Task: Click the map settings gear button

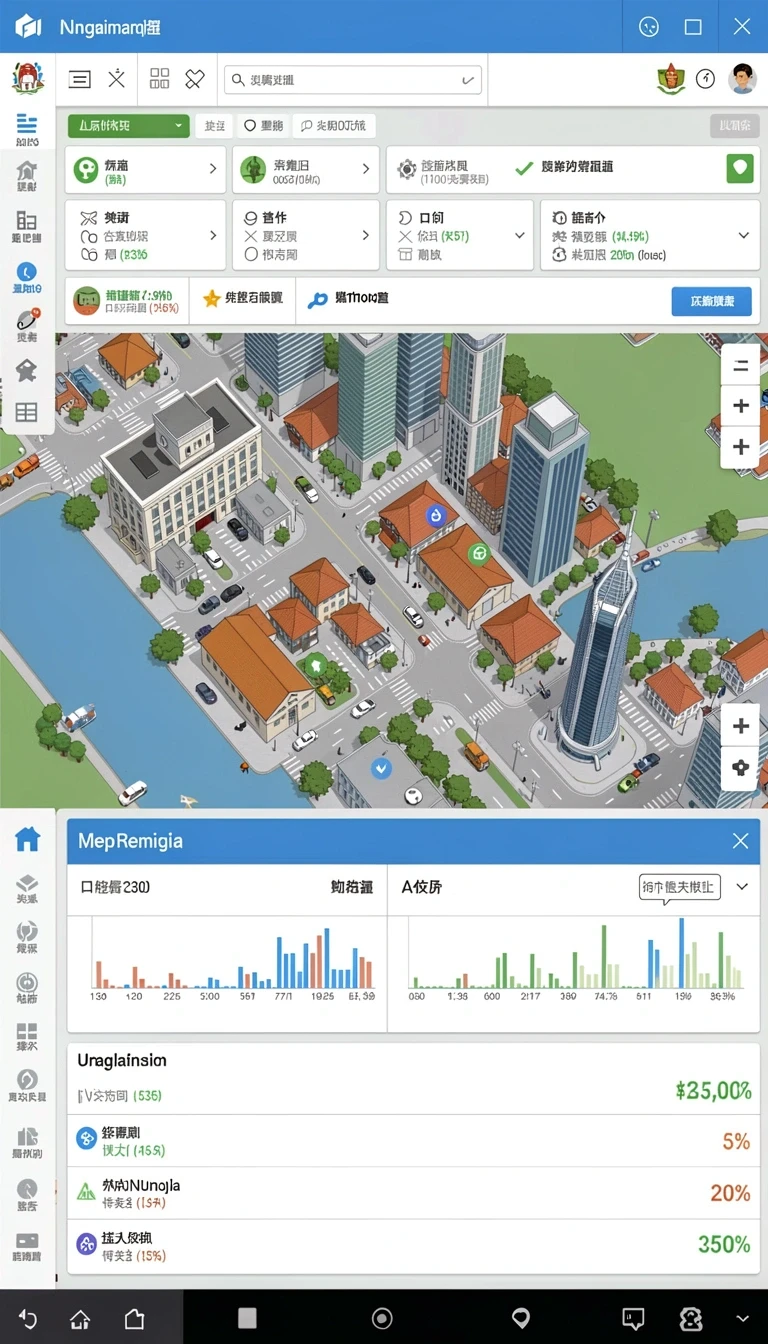Action: point(740,768)
